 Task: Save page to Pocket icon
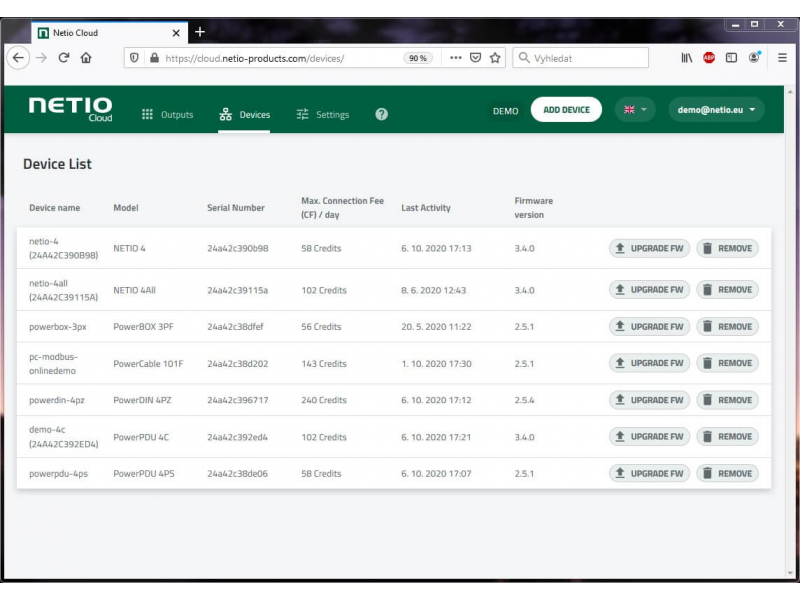coord(476,58)
